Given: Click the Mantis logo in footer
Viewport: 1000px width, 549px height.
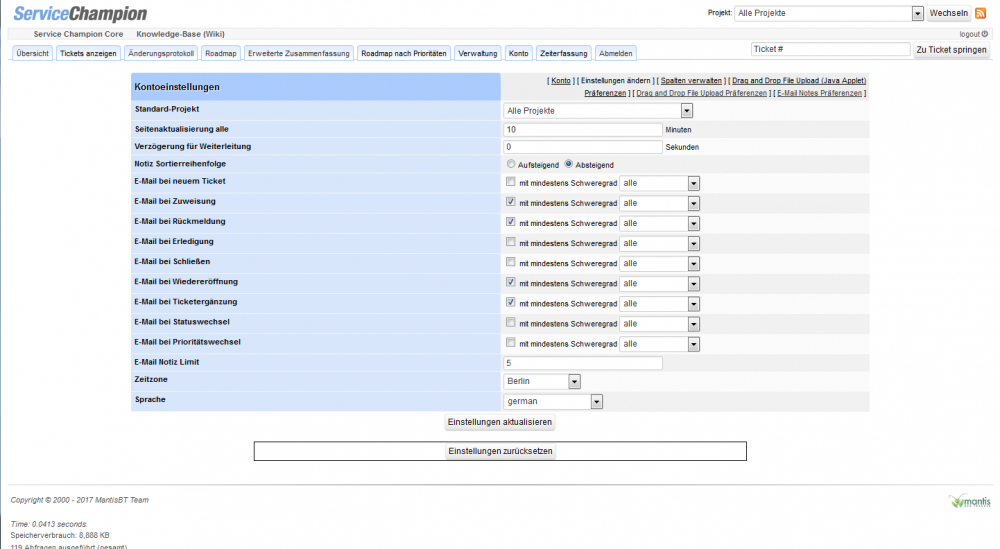Looking at the screenshot, I should click(x=969, y=501).
